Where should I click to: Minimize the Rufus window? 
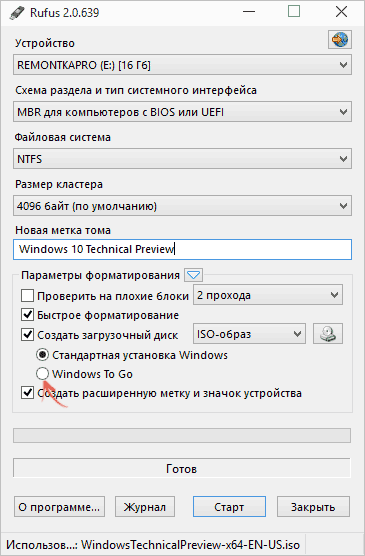(x=249, y=12)
